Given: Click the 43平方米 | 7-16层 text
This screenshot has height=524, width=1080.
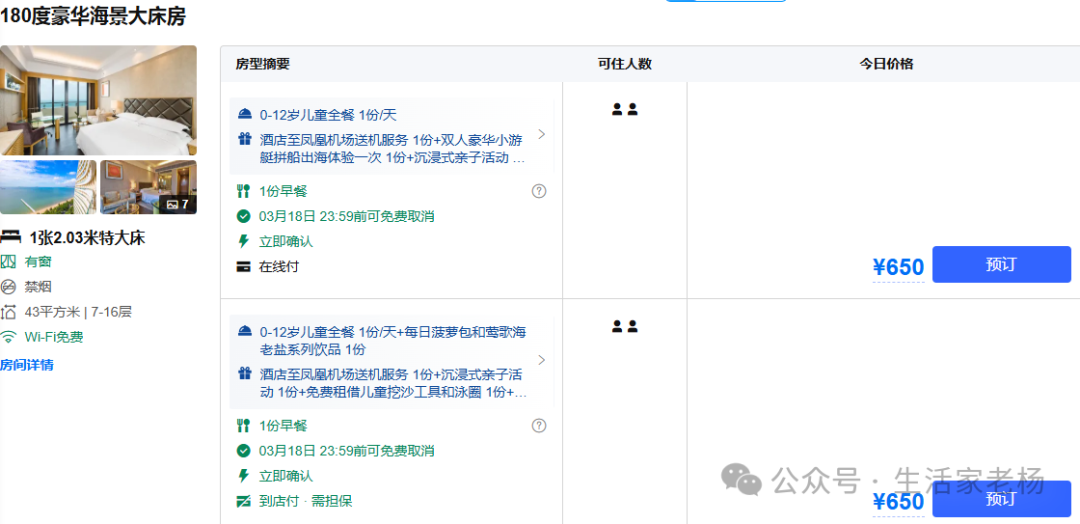Looking at the screenshot, I should tap(78, 312).
